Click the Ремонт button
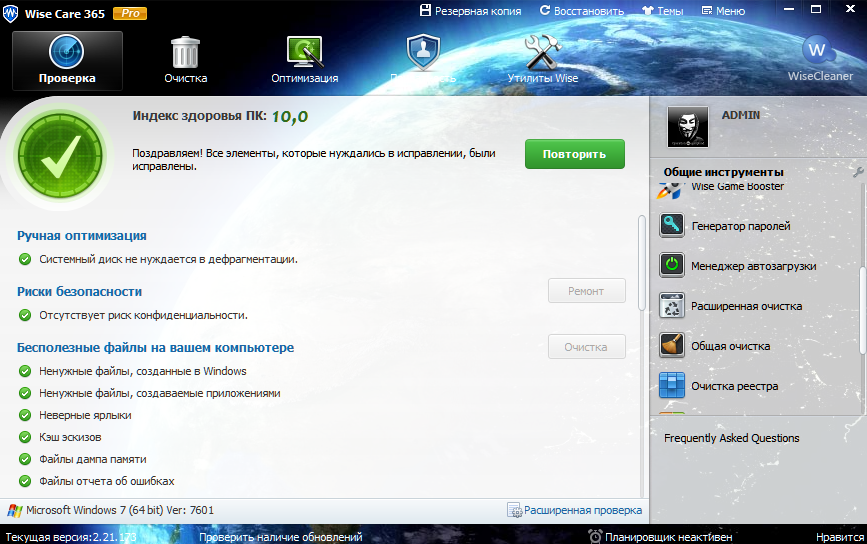The image size is (867, 544). click(x=587, y=291)
